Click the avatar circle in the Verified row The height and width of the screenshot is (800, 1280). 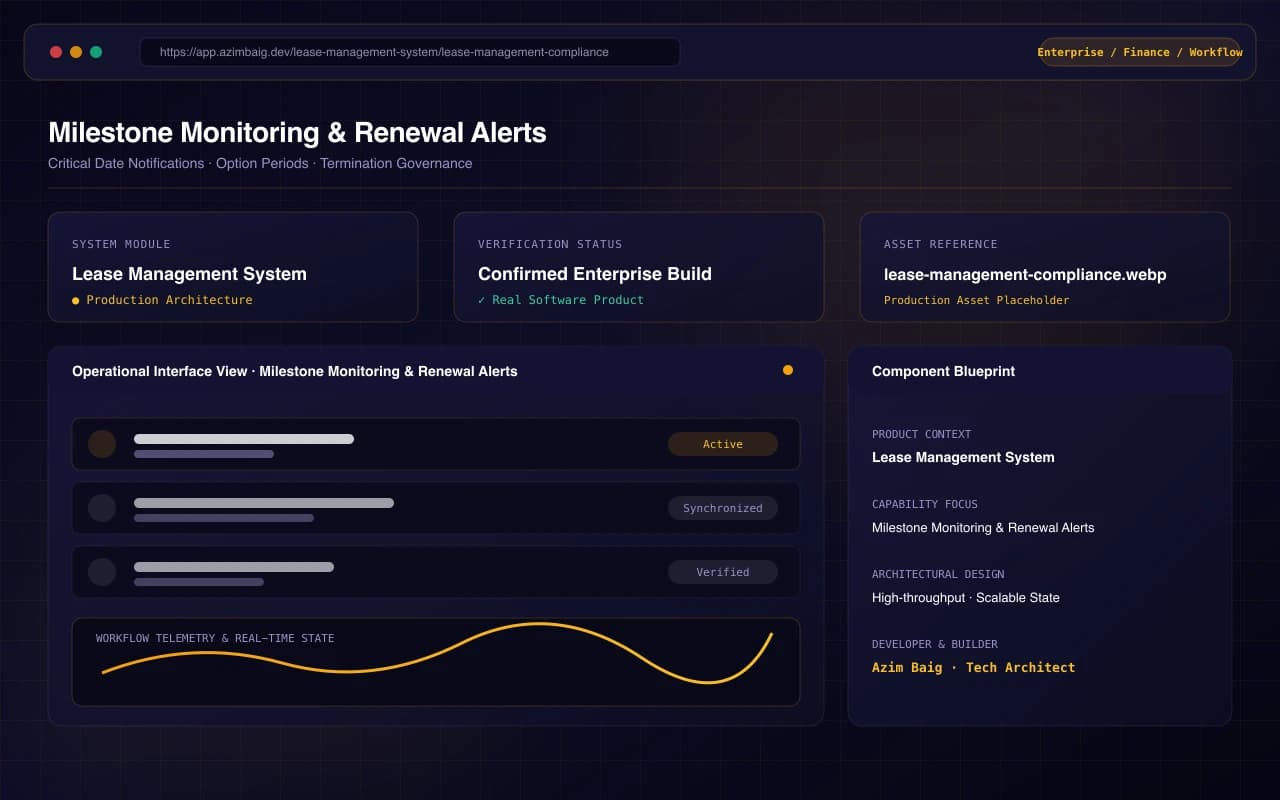click(102, 572)
